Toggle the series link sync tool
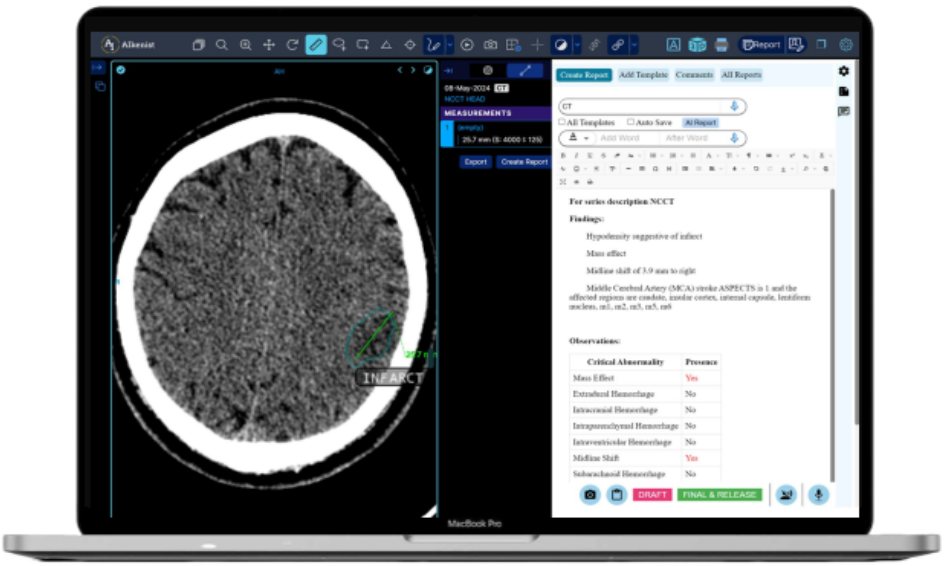Screen dimensions: 944x566 [x=618, y=45]
